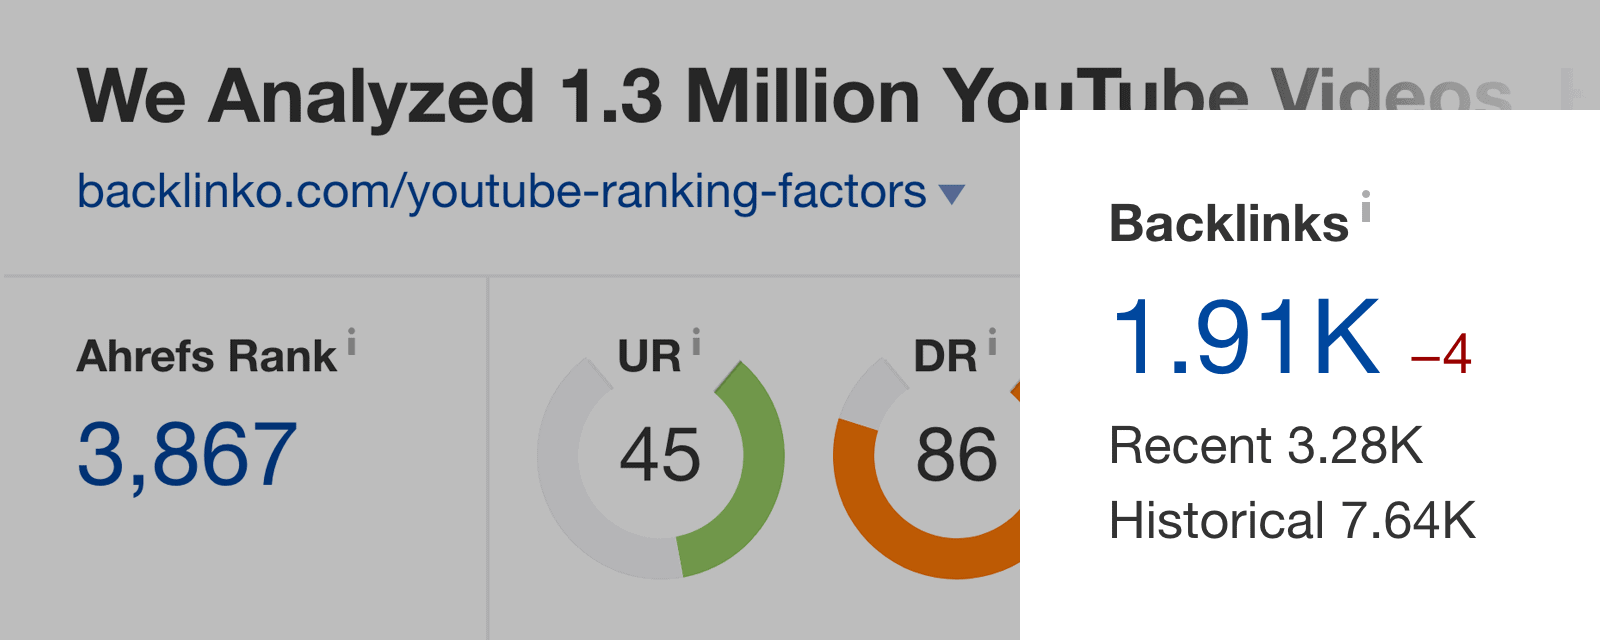Click the info icon next to Ahrefs Rank
1600x640 pixels.
click(351, 342)
